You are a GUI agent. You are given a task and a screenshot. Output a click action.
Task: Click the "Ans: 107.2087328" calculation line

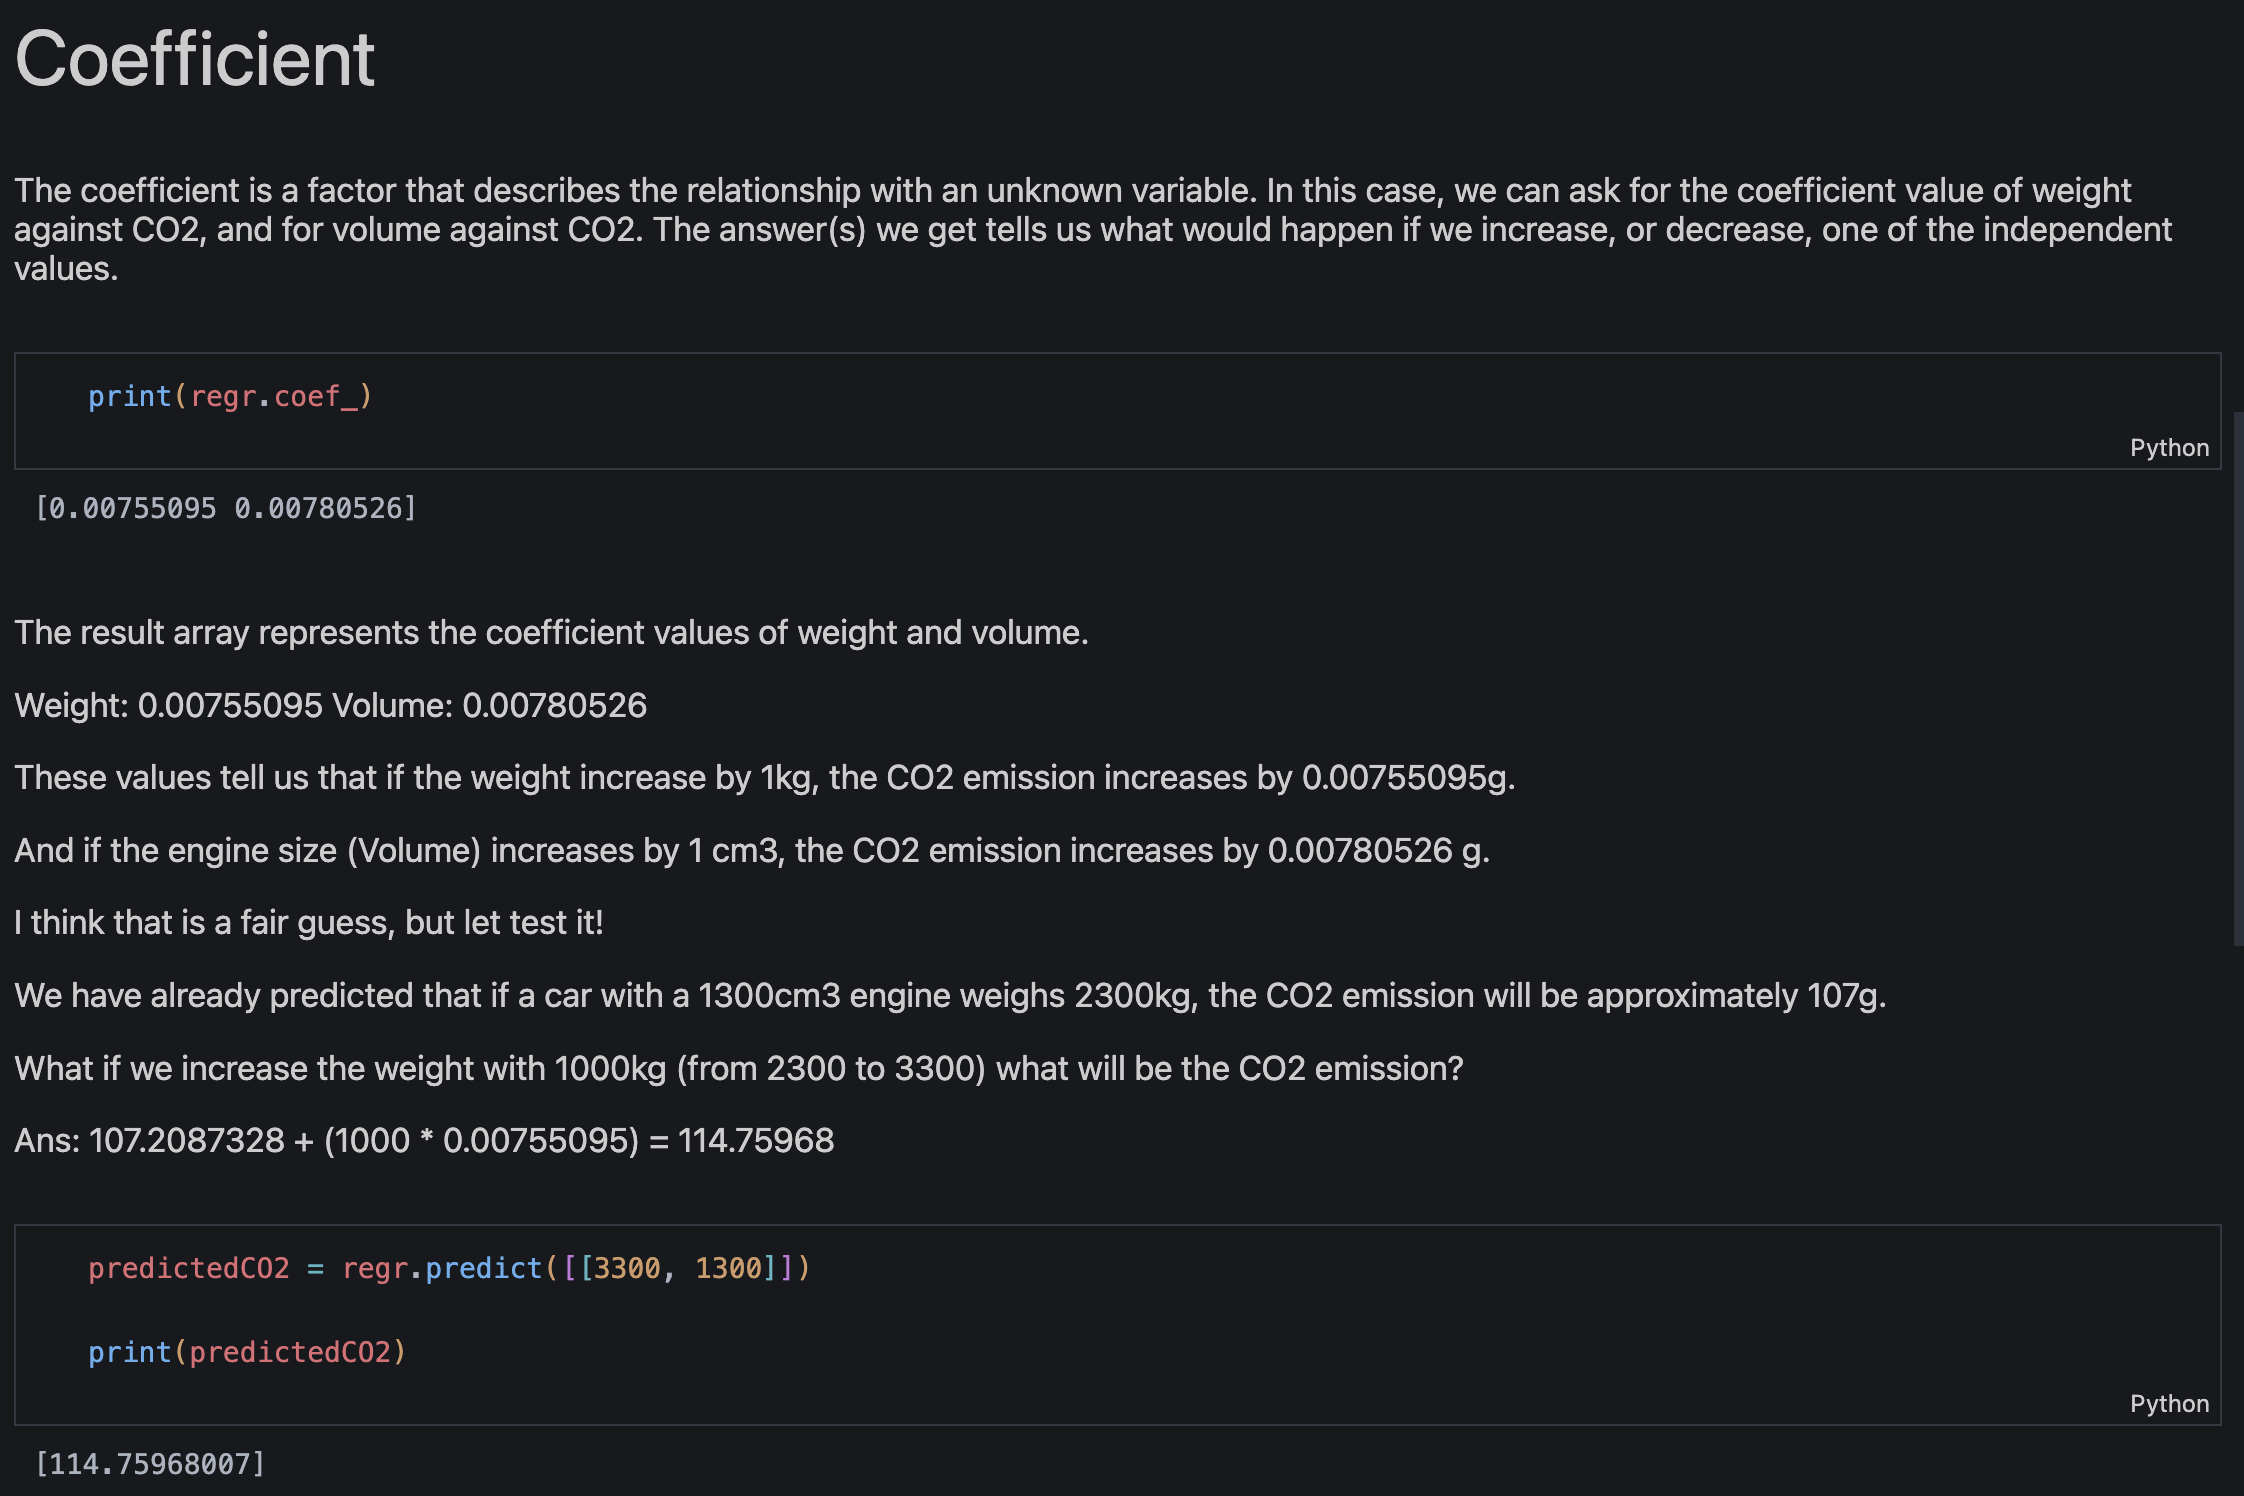(424, 1141)
